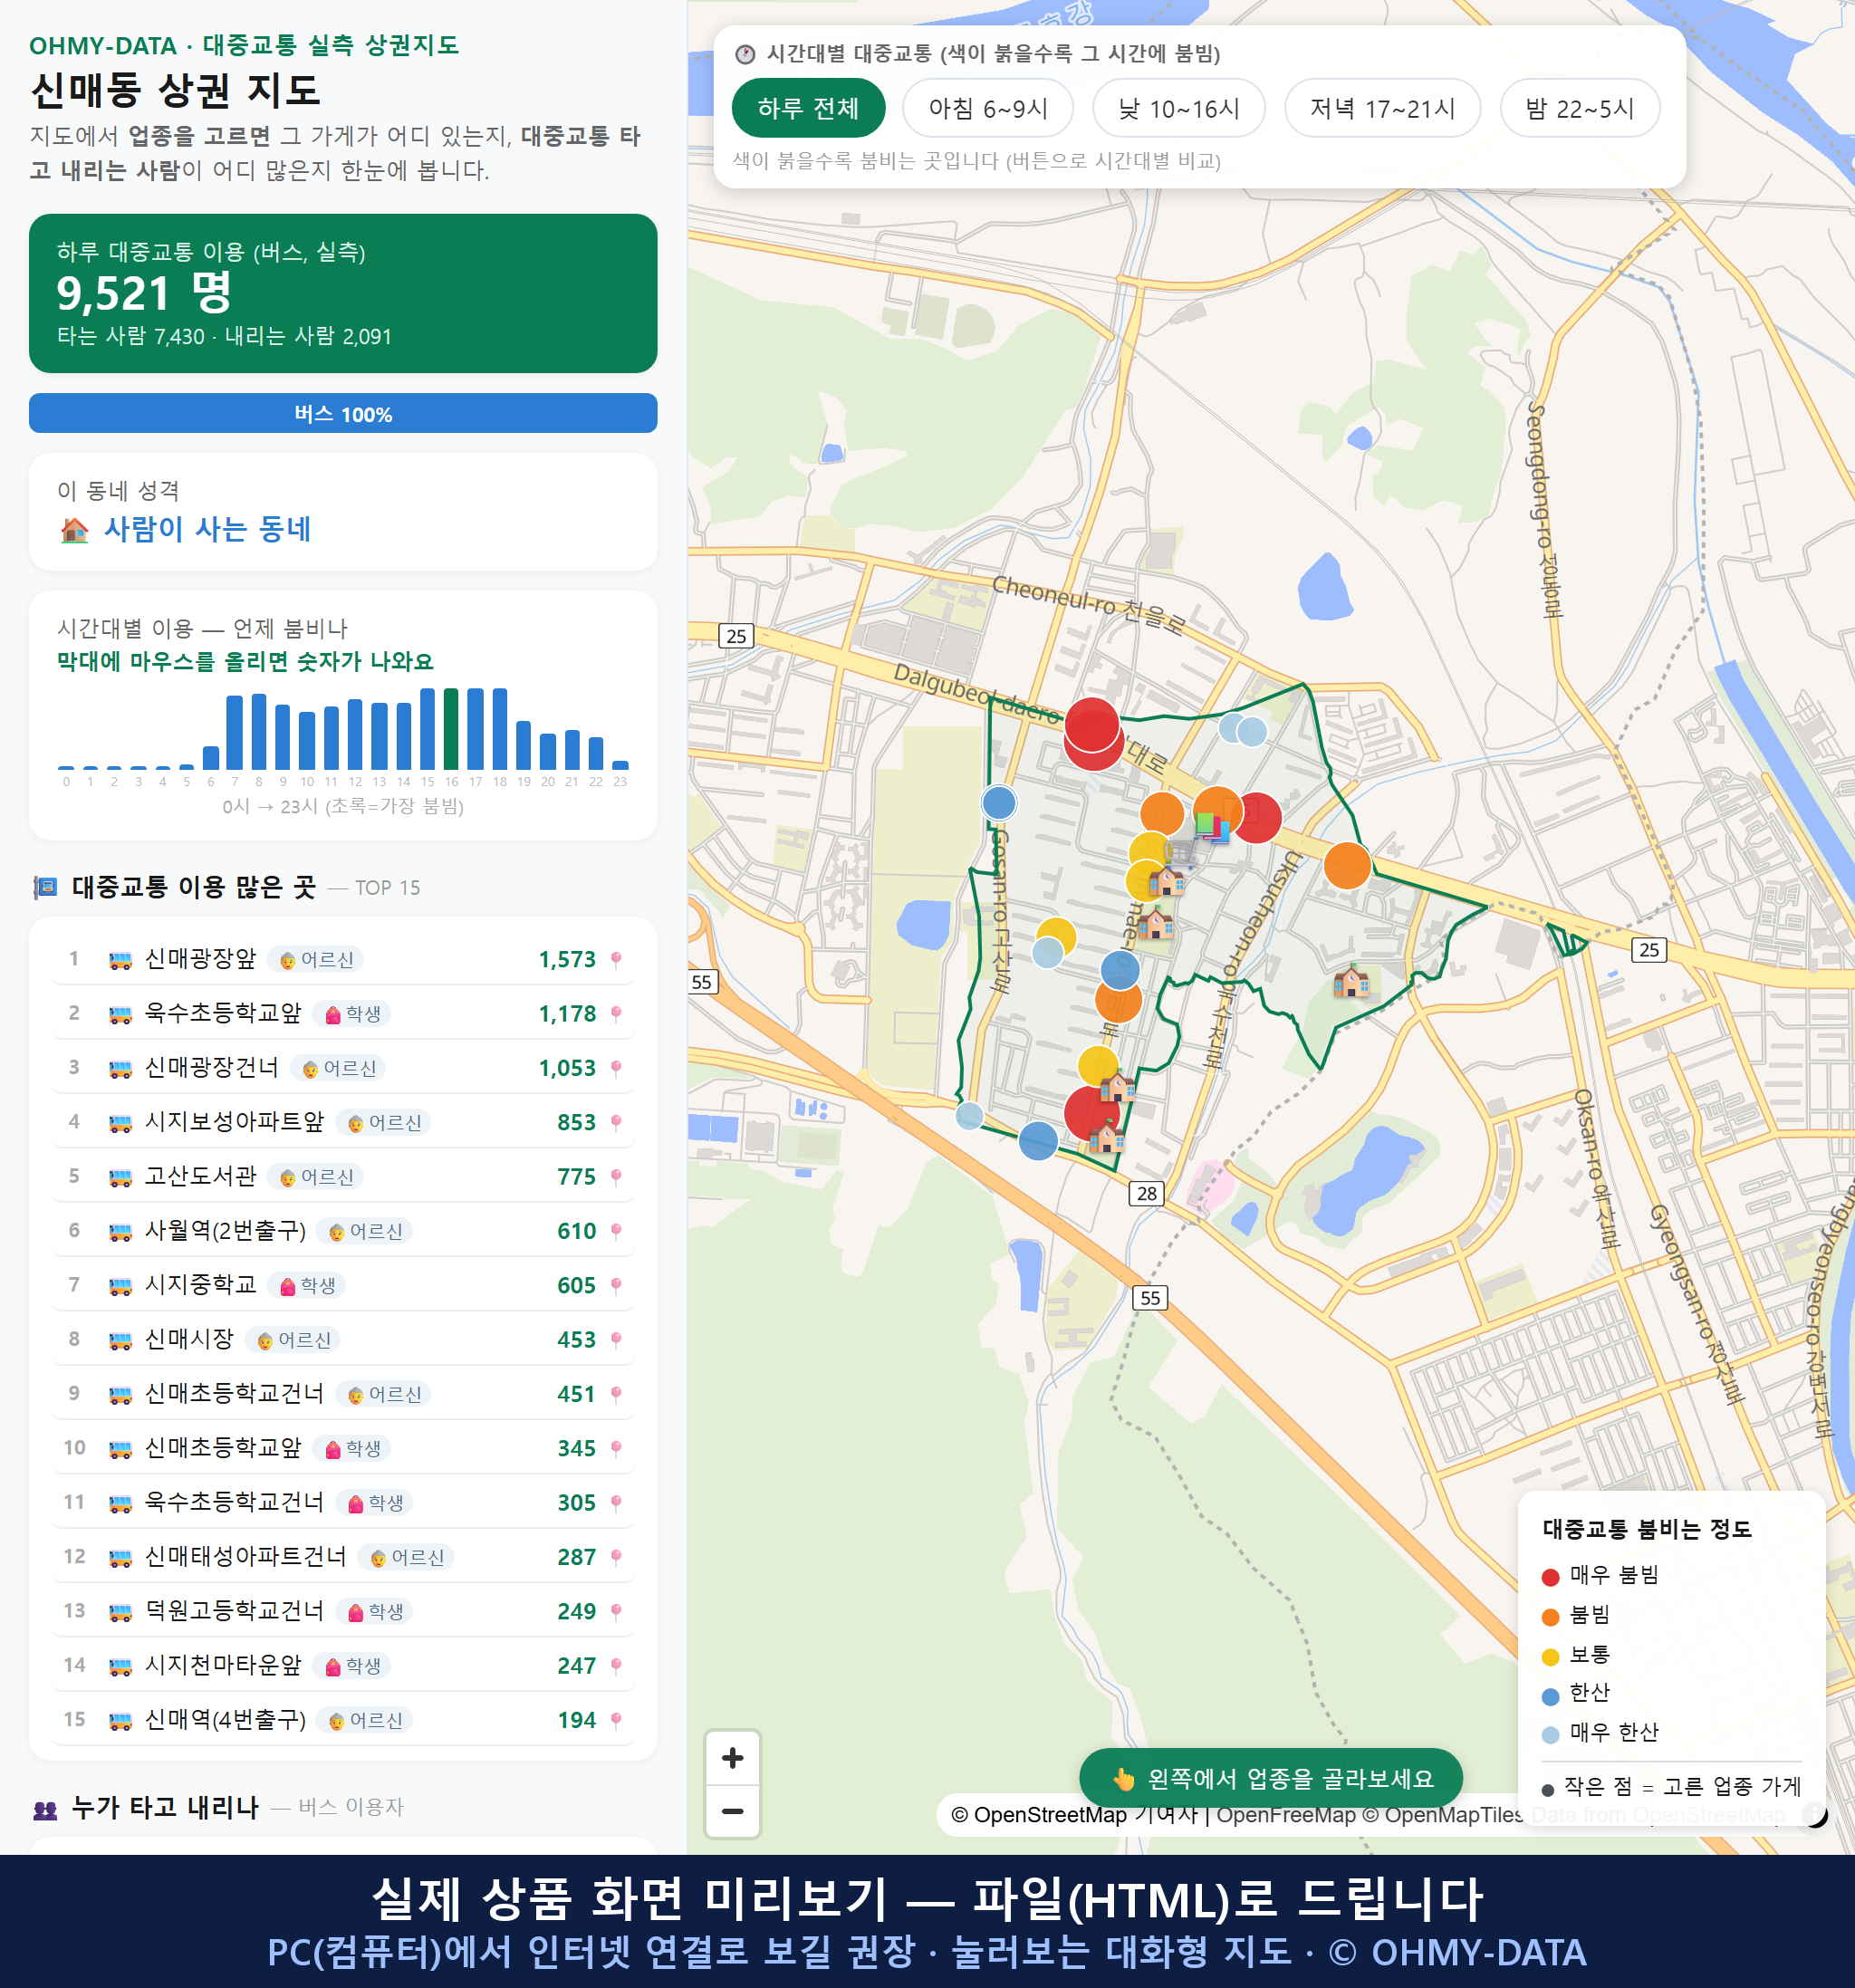Image resolution: width=1855 pixels, height=1988 pixels.
Task: Click the orange bus-stop circle at eastern boundary
Action: tap(1347, 865)
